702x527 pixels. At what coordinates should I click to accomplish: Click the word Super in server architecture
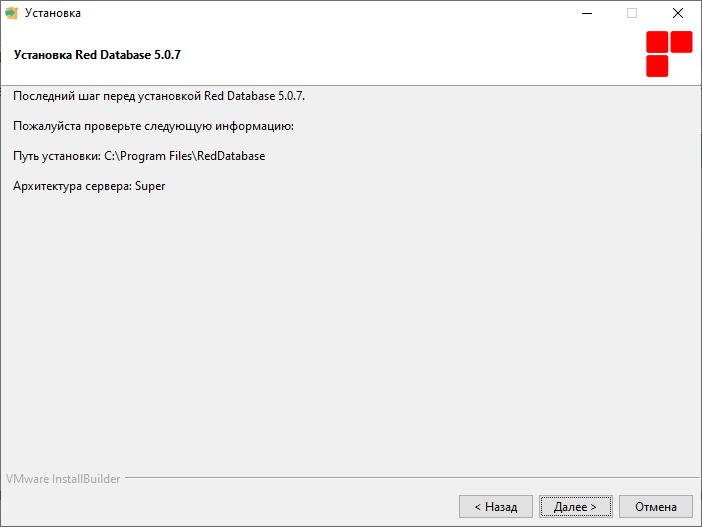coord(150,186)
